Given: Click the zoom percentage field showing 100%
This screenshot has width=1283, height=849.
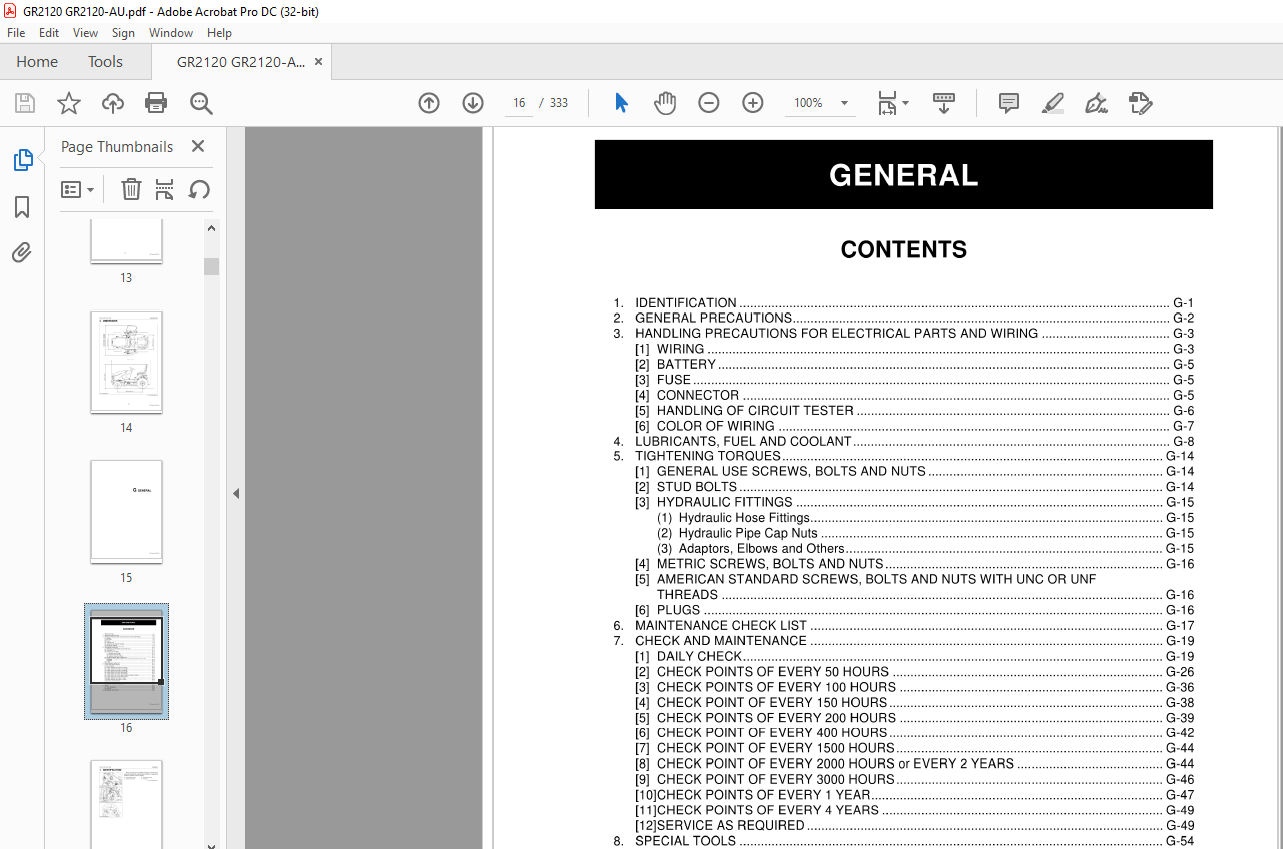Looking at the screenshot, I should pyautogui.click(x=809, y=103).
